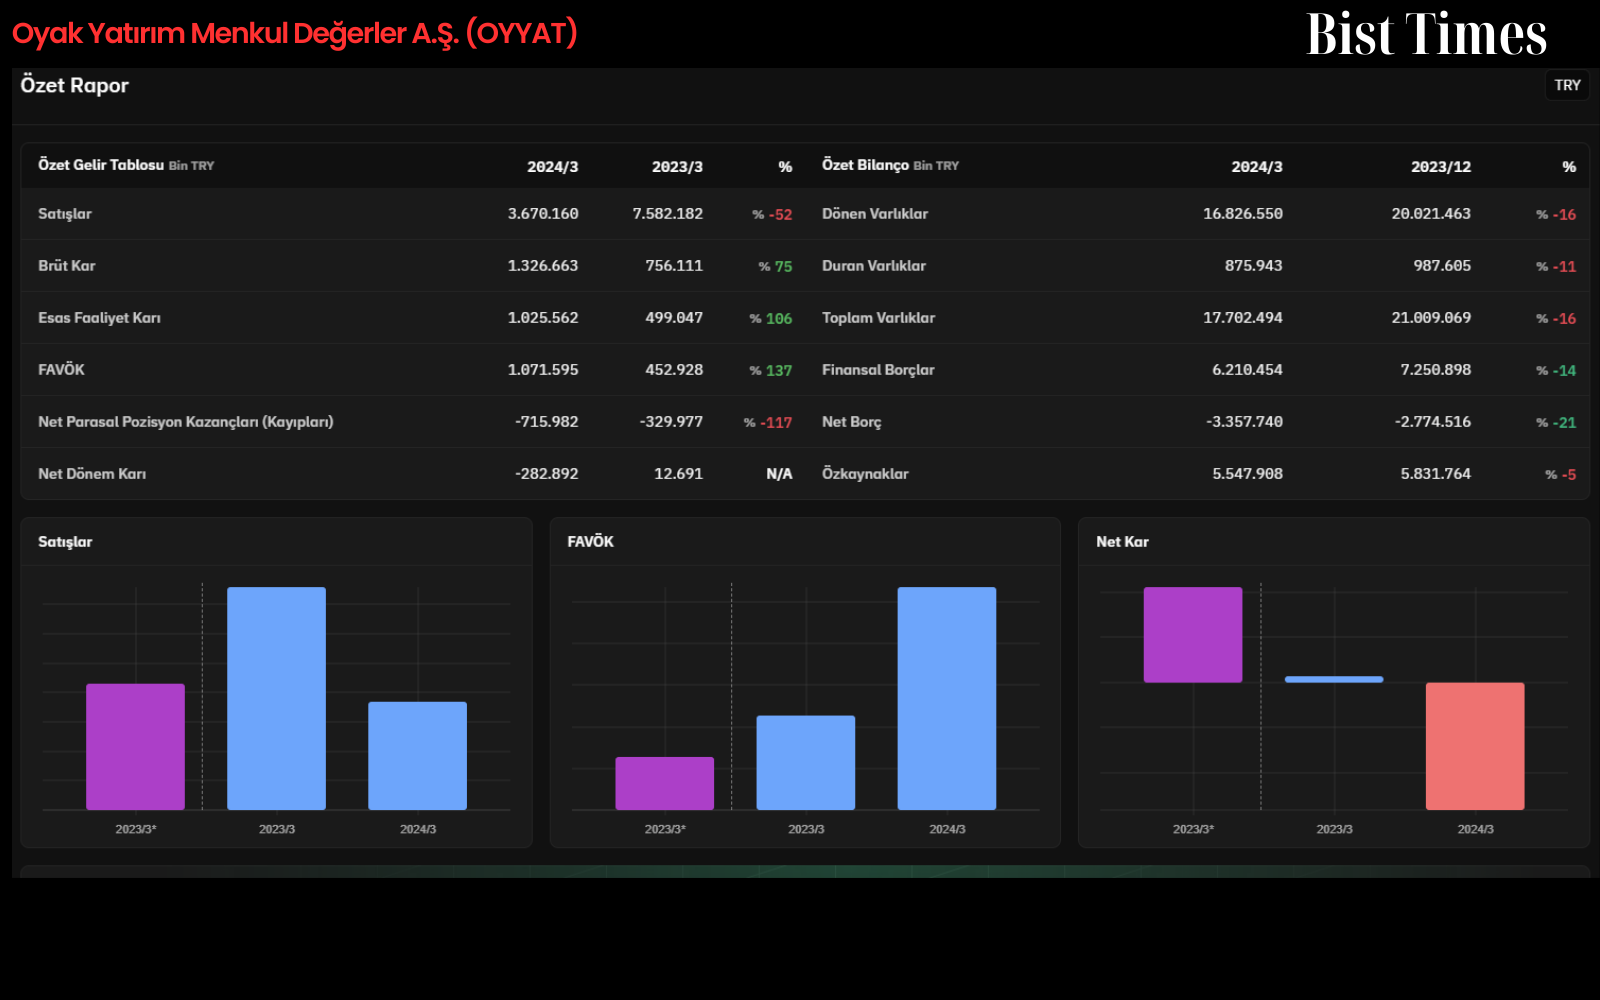The image size is (1600, 1000).
Task: Select the Esas Faaliyet Karı row label
Action: point(99,318)
